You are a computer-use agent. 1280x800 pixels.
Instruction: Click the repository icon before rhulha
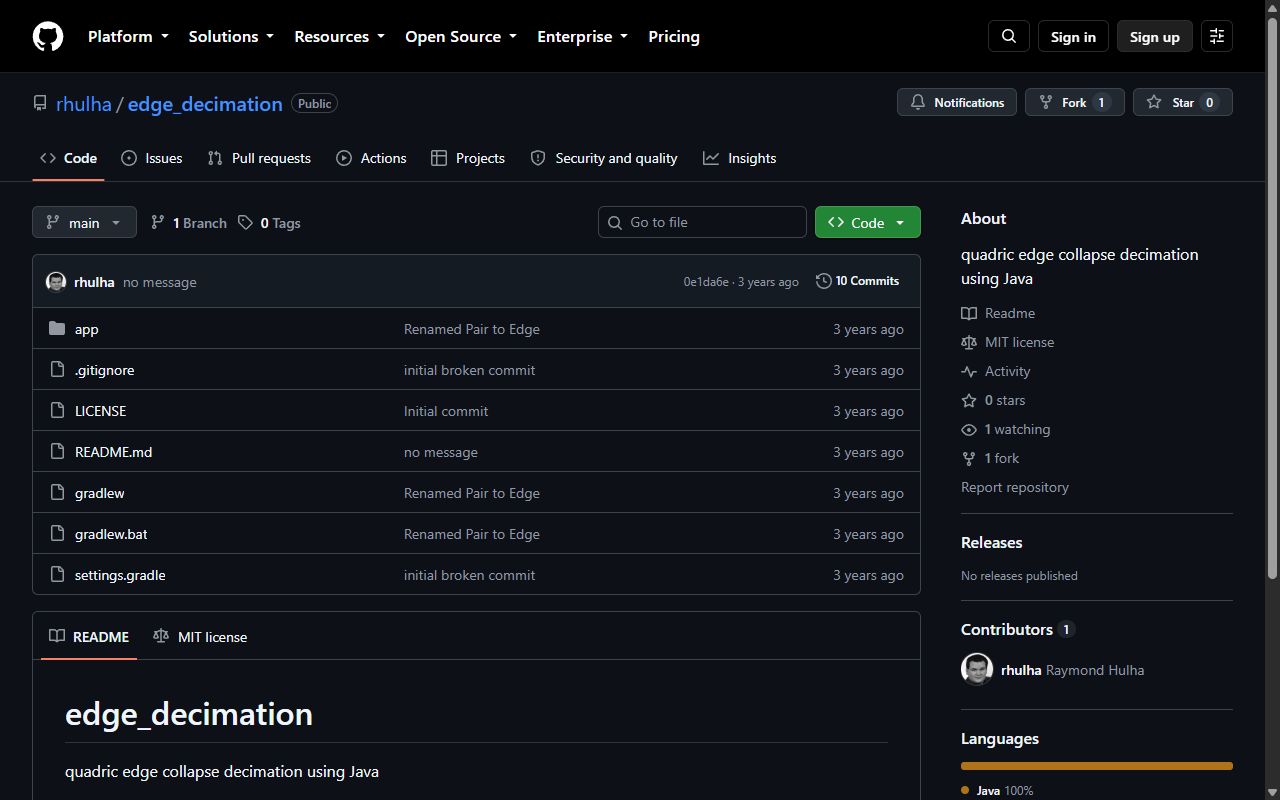pyautogui.click(x=40, y=103)
